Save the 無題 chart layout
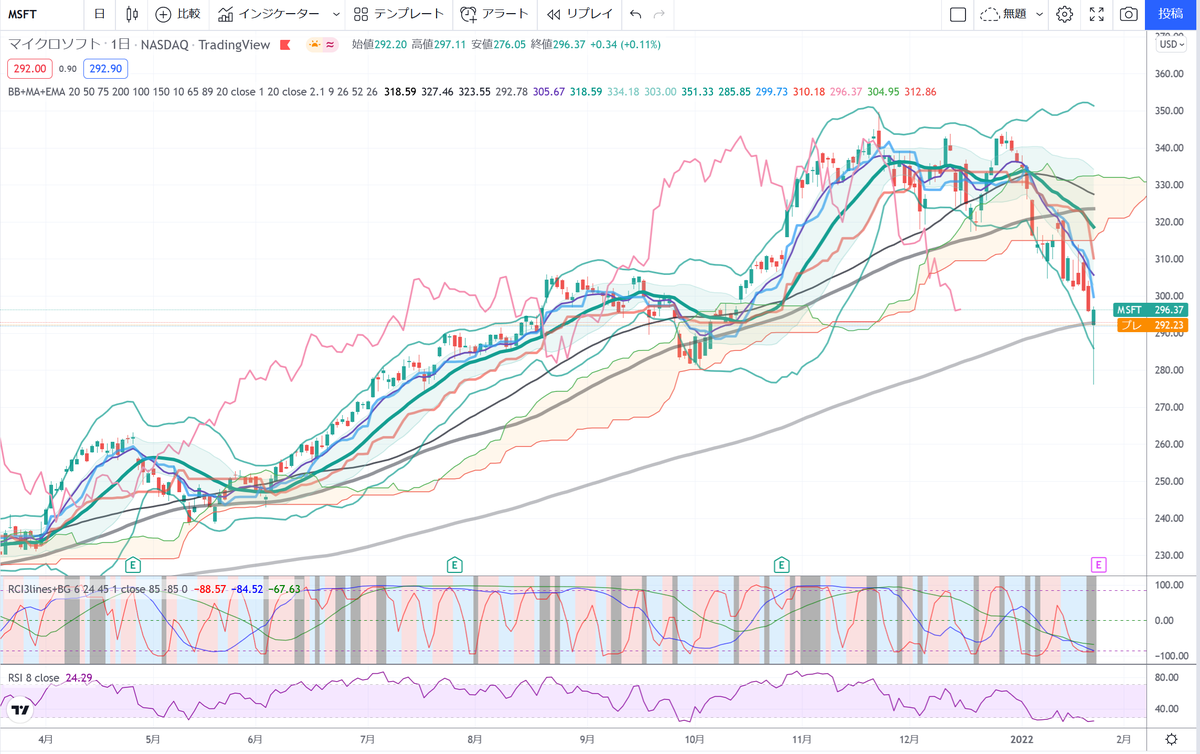This screenshot has height=754, width=1200. point(1003,14)
